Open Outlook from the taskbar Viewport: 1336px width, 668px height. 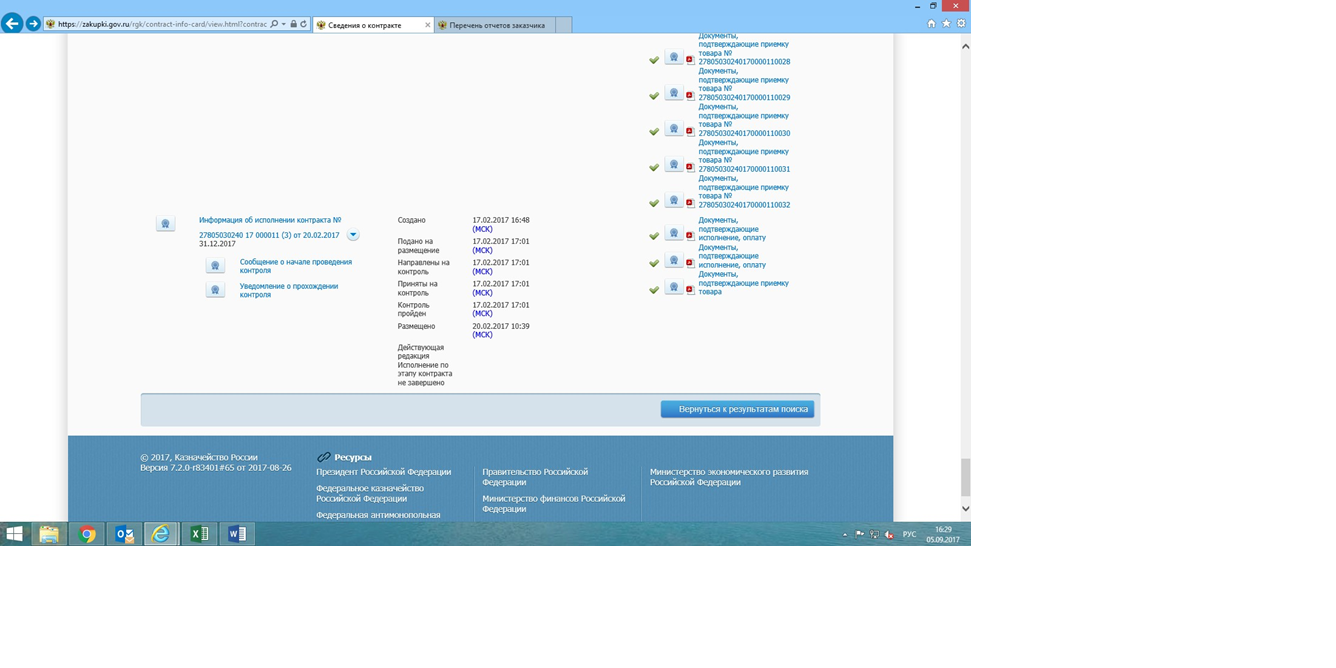click(x=124, y=534)
